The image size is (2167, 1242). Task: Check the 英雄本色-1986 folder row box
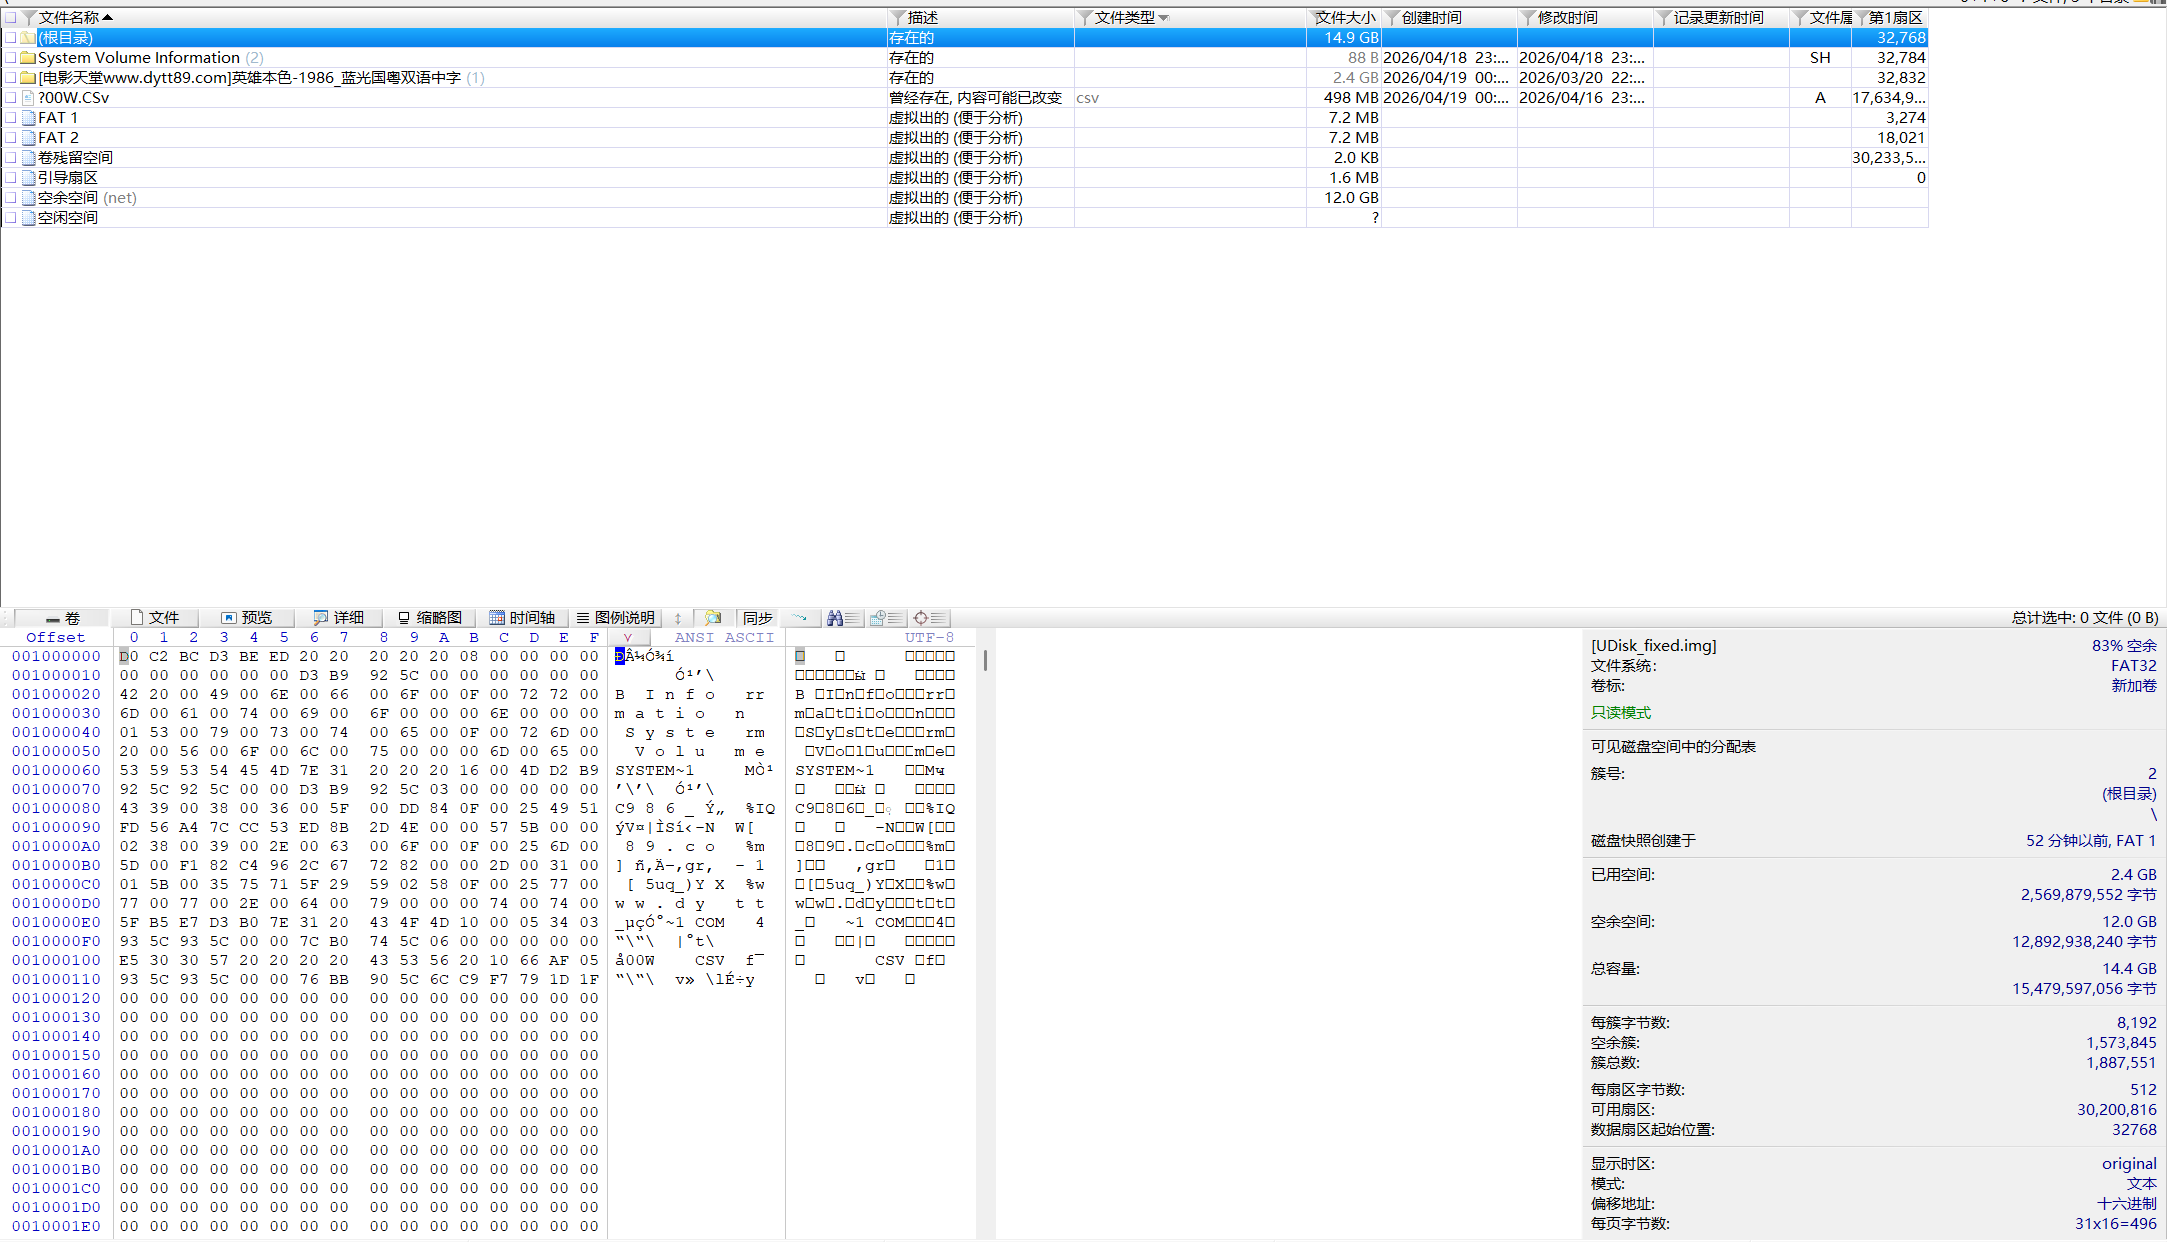click(x=10, y=78)
